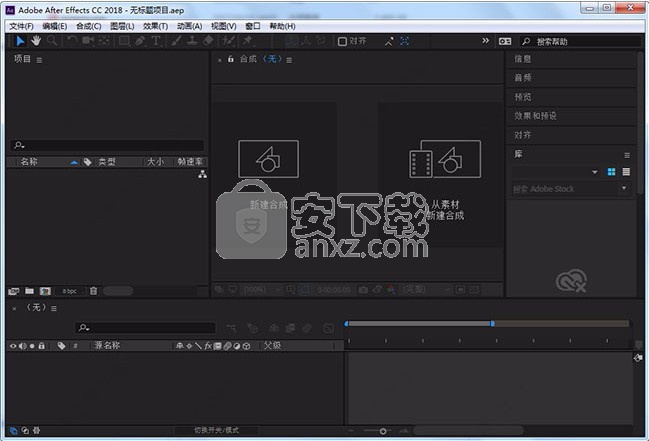The image size is (649, 441).
Task: Click the solo dot column header in timeline
Action: 32,346
